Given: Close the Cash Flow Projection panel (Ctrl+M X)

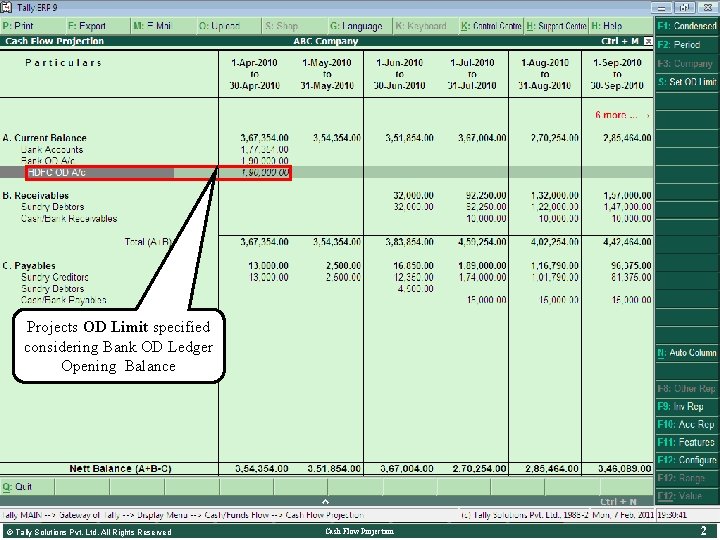Looking at the screenshot, I should pos(648,41).
